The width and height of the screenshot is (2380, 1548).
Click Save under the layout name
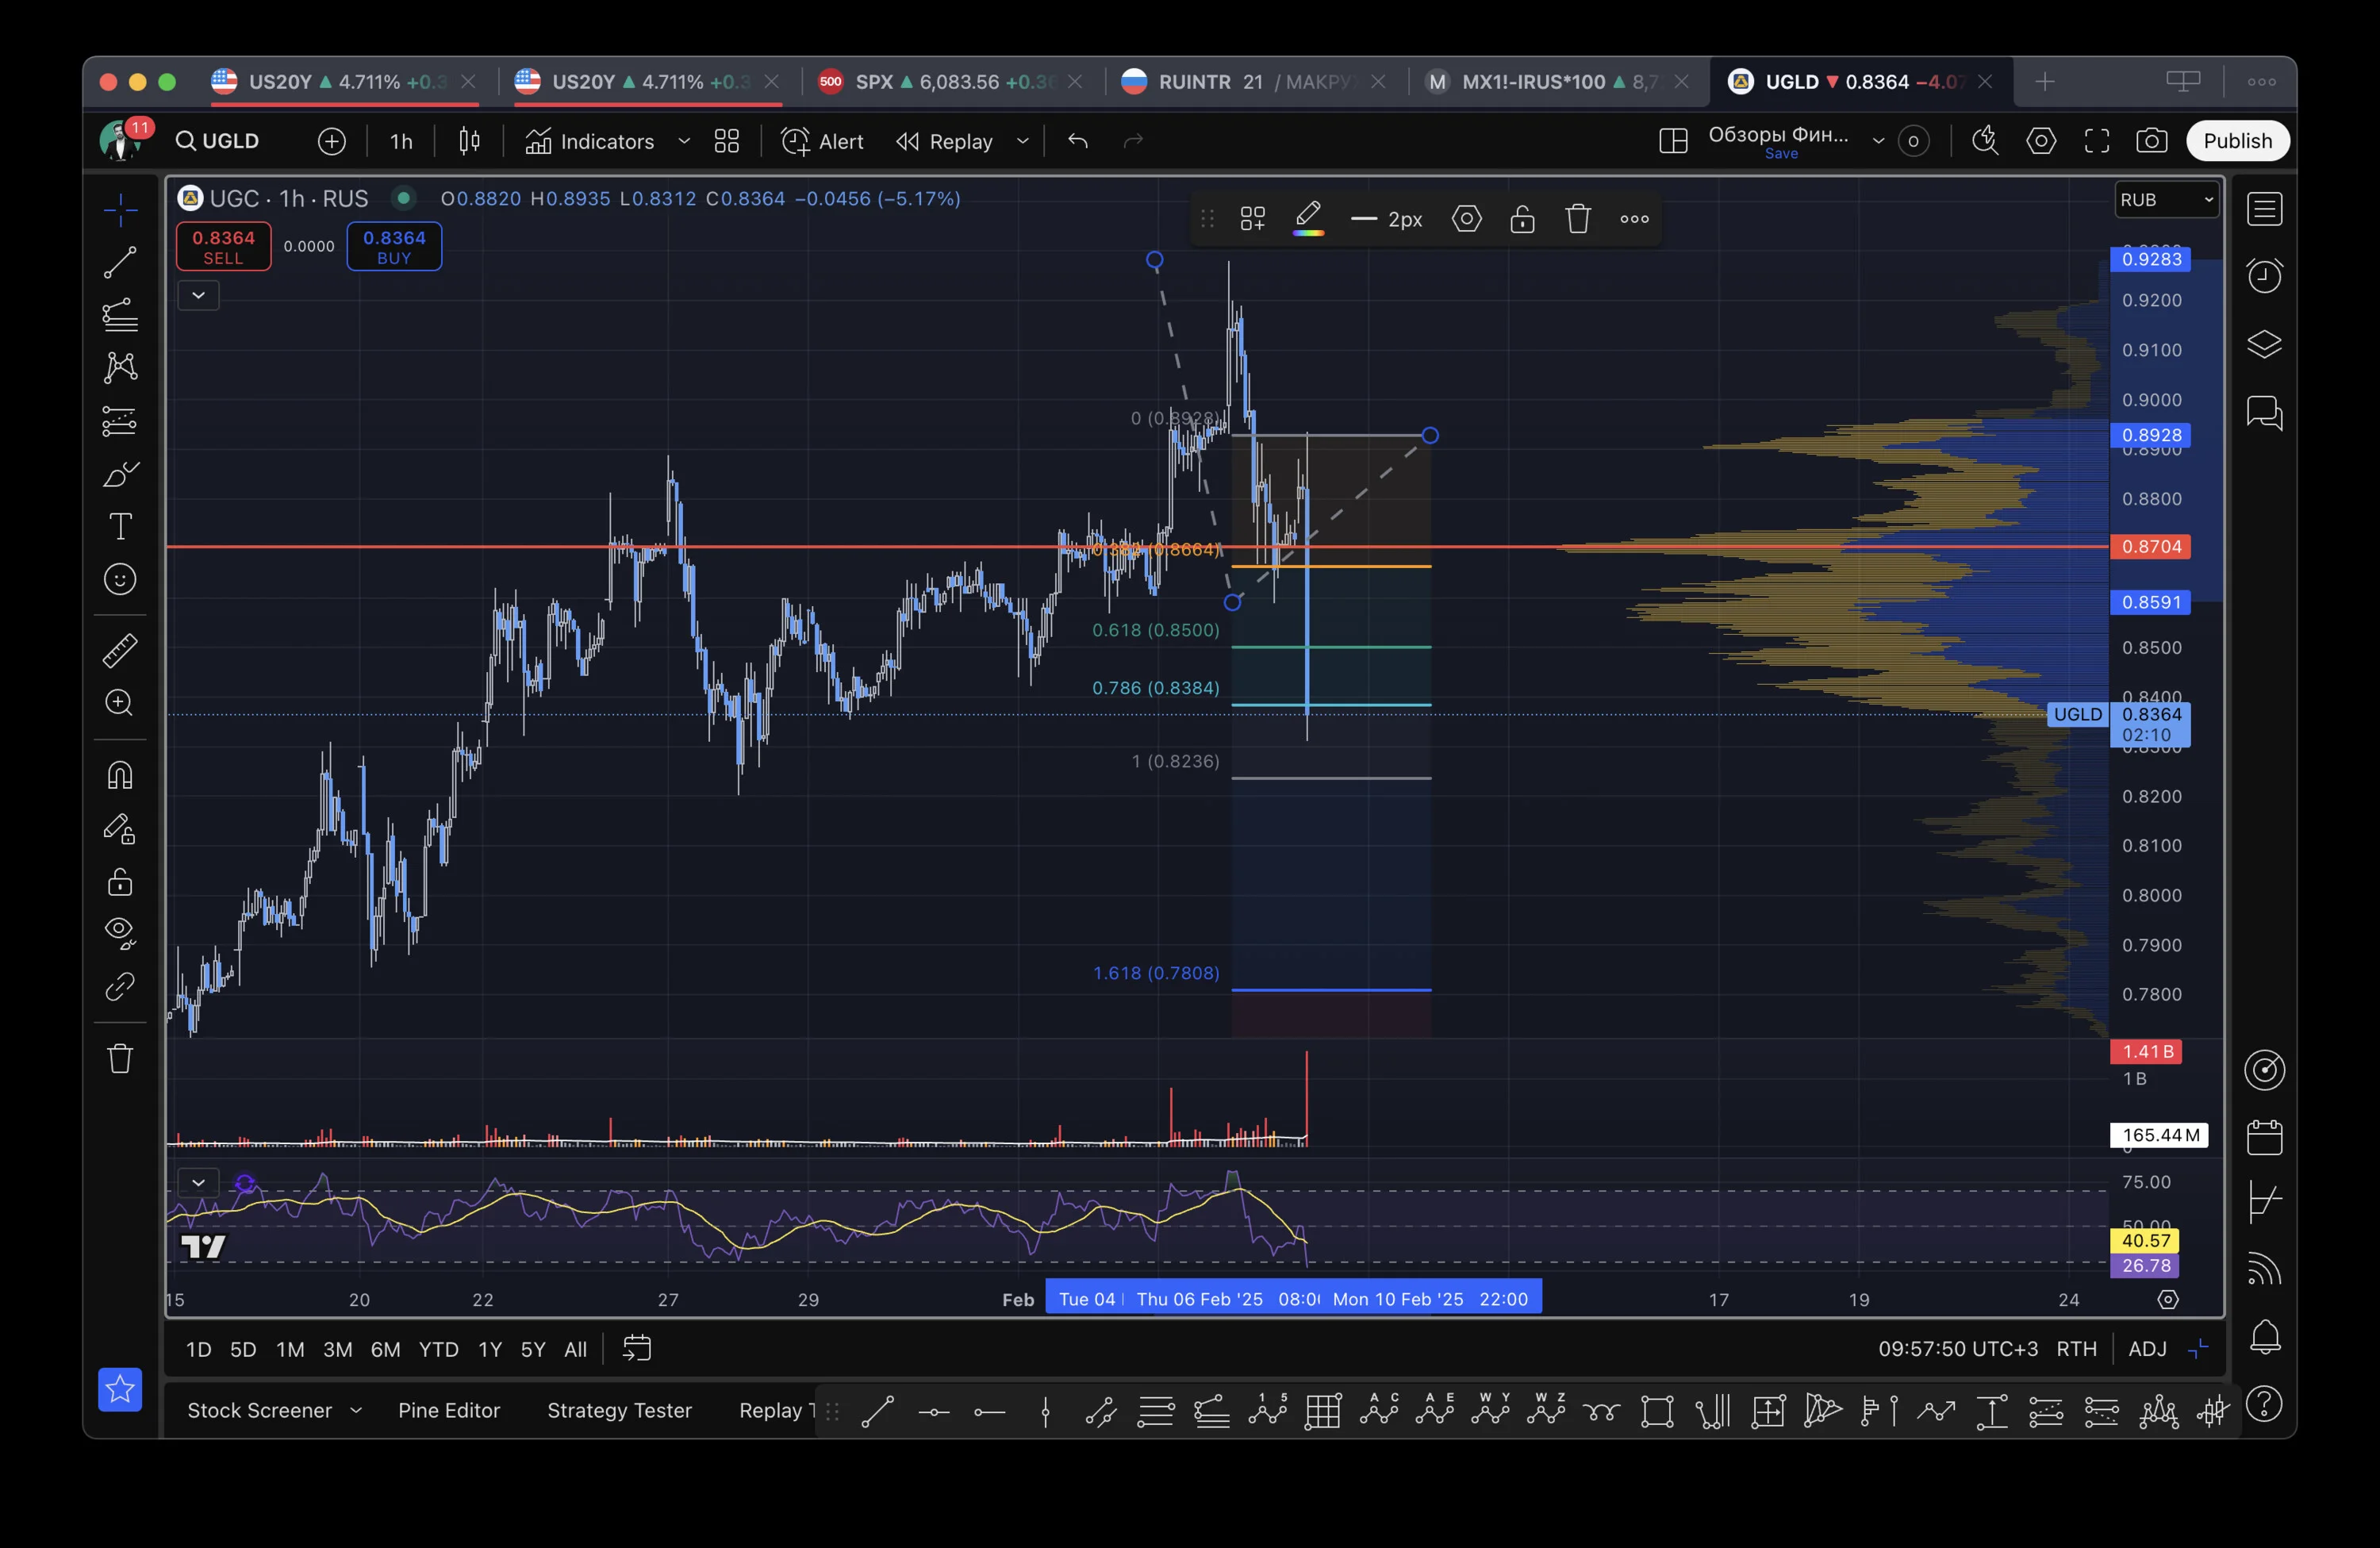pos(1781,154)
